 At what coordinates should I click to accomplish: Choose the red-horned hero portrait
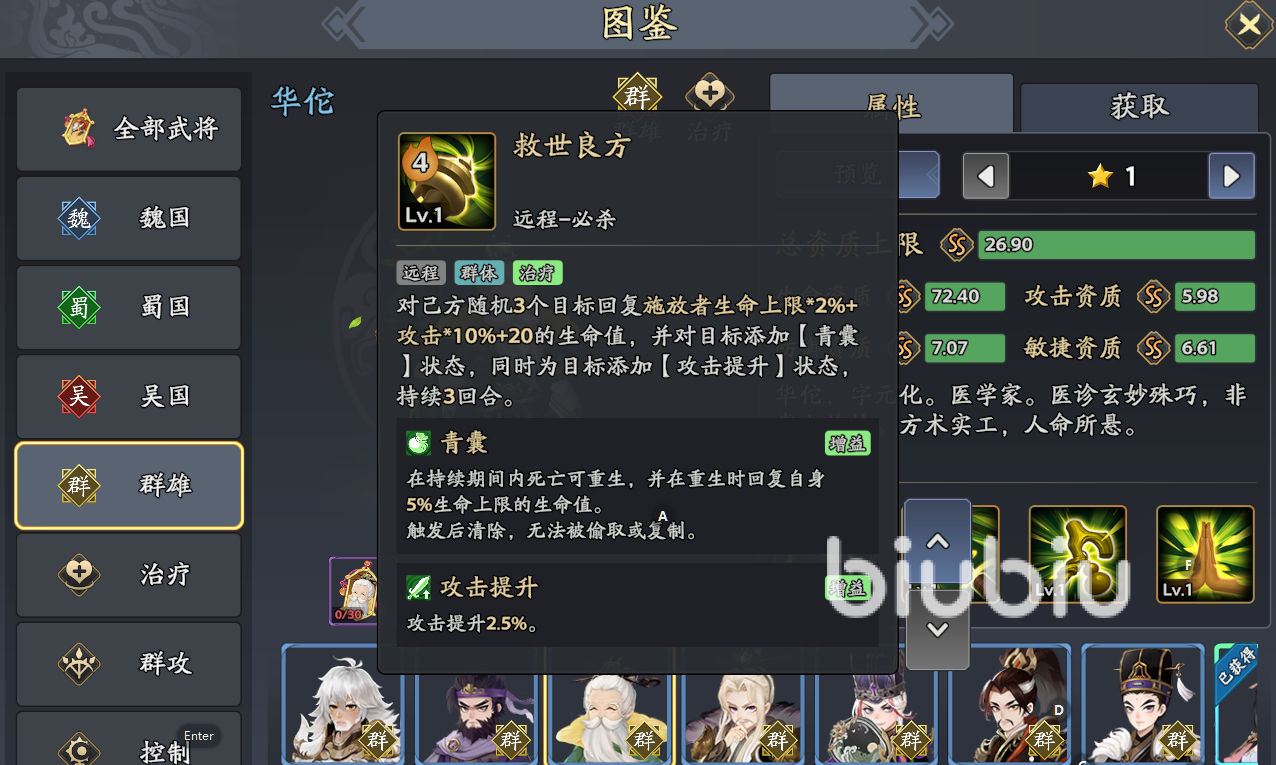(x=1009, y=704)
